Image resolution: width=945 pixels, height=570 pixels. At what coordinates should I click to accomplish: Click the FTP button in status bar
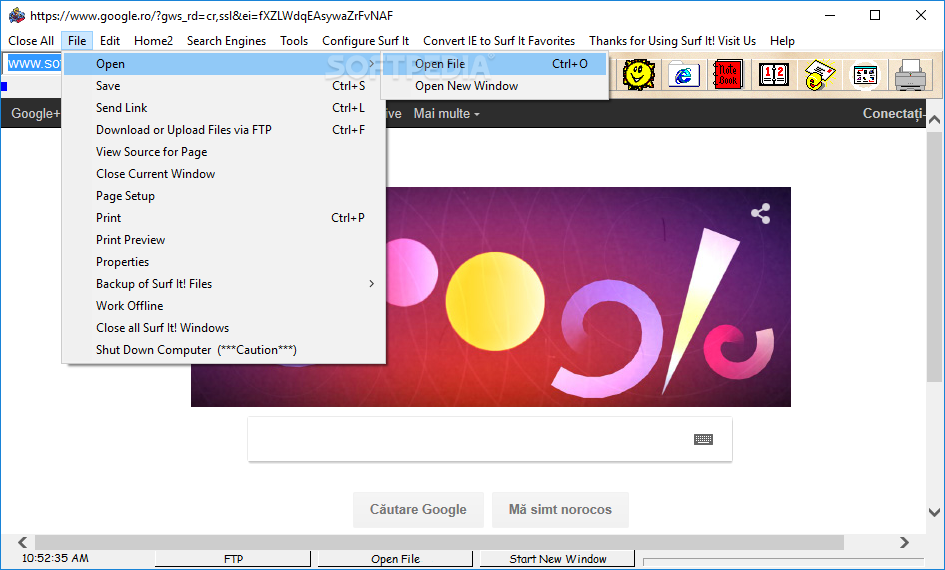click(x=233, y=559)
